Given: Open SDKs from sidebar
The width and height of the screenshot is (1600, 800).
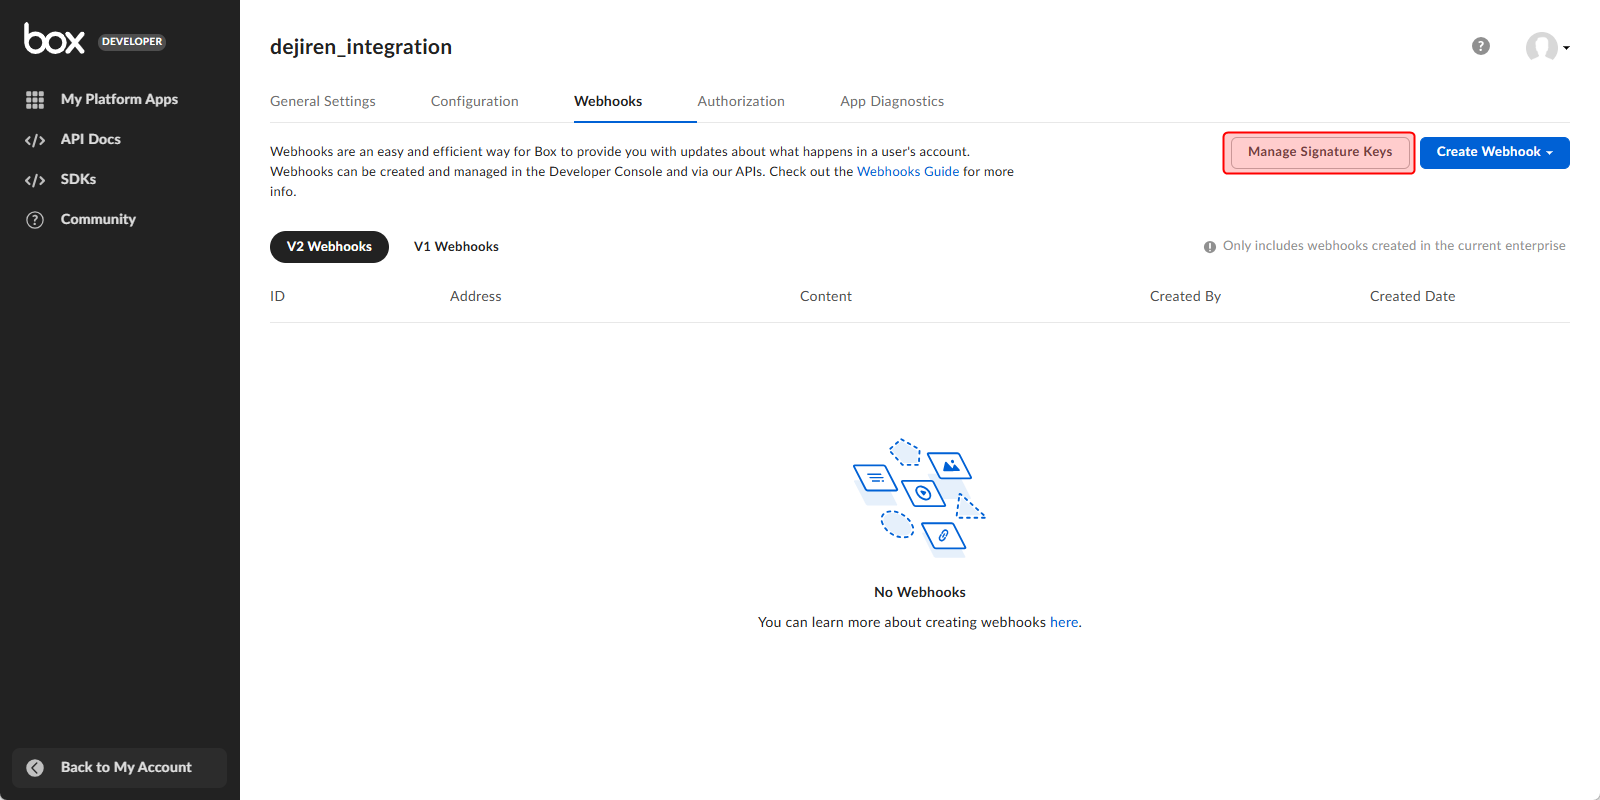Looking at the screenshot, I should coord(78,179).
